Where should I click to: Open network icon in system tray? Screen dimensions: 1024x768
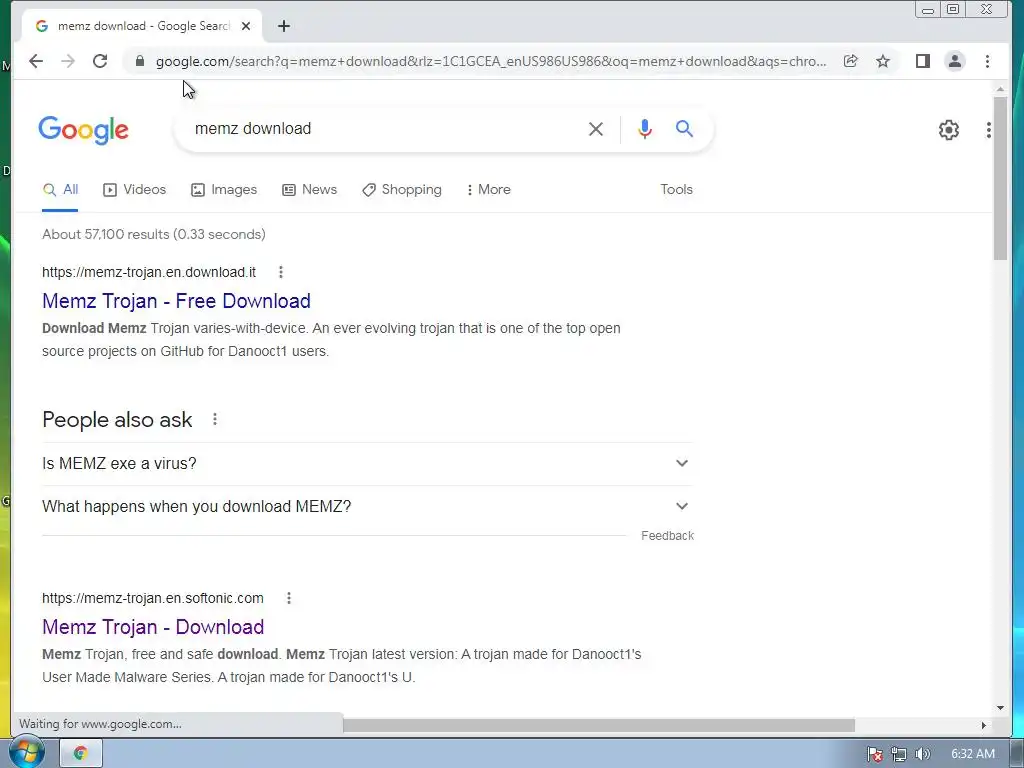coord(899,754)
